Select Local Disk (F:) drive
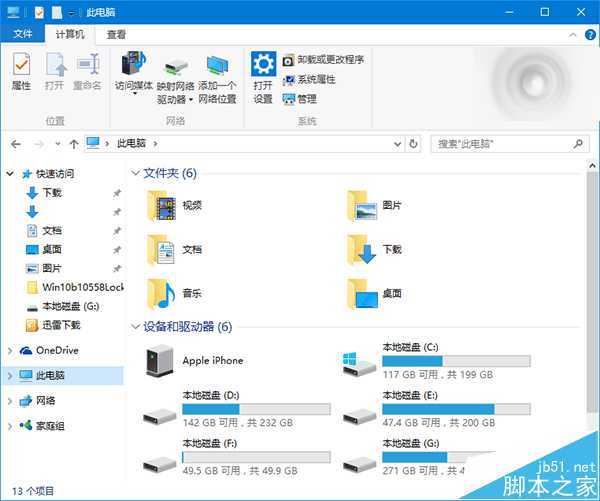The image size is (600, 501). (236, 457)
